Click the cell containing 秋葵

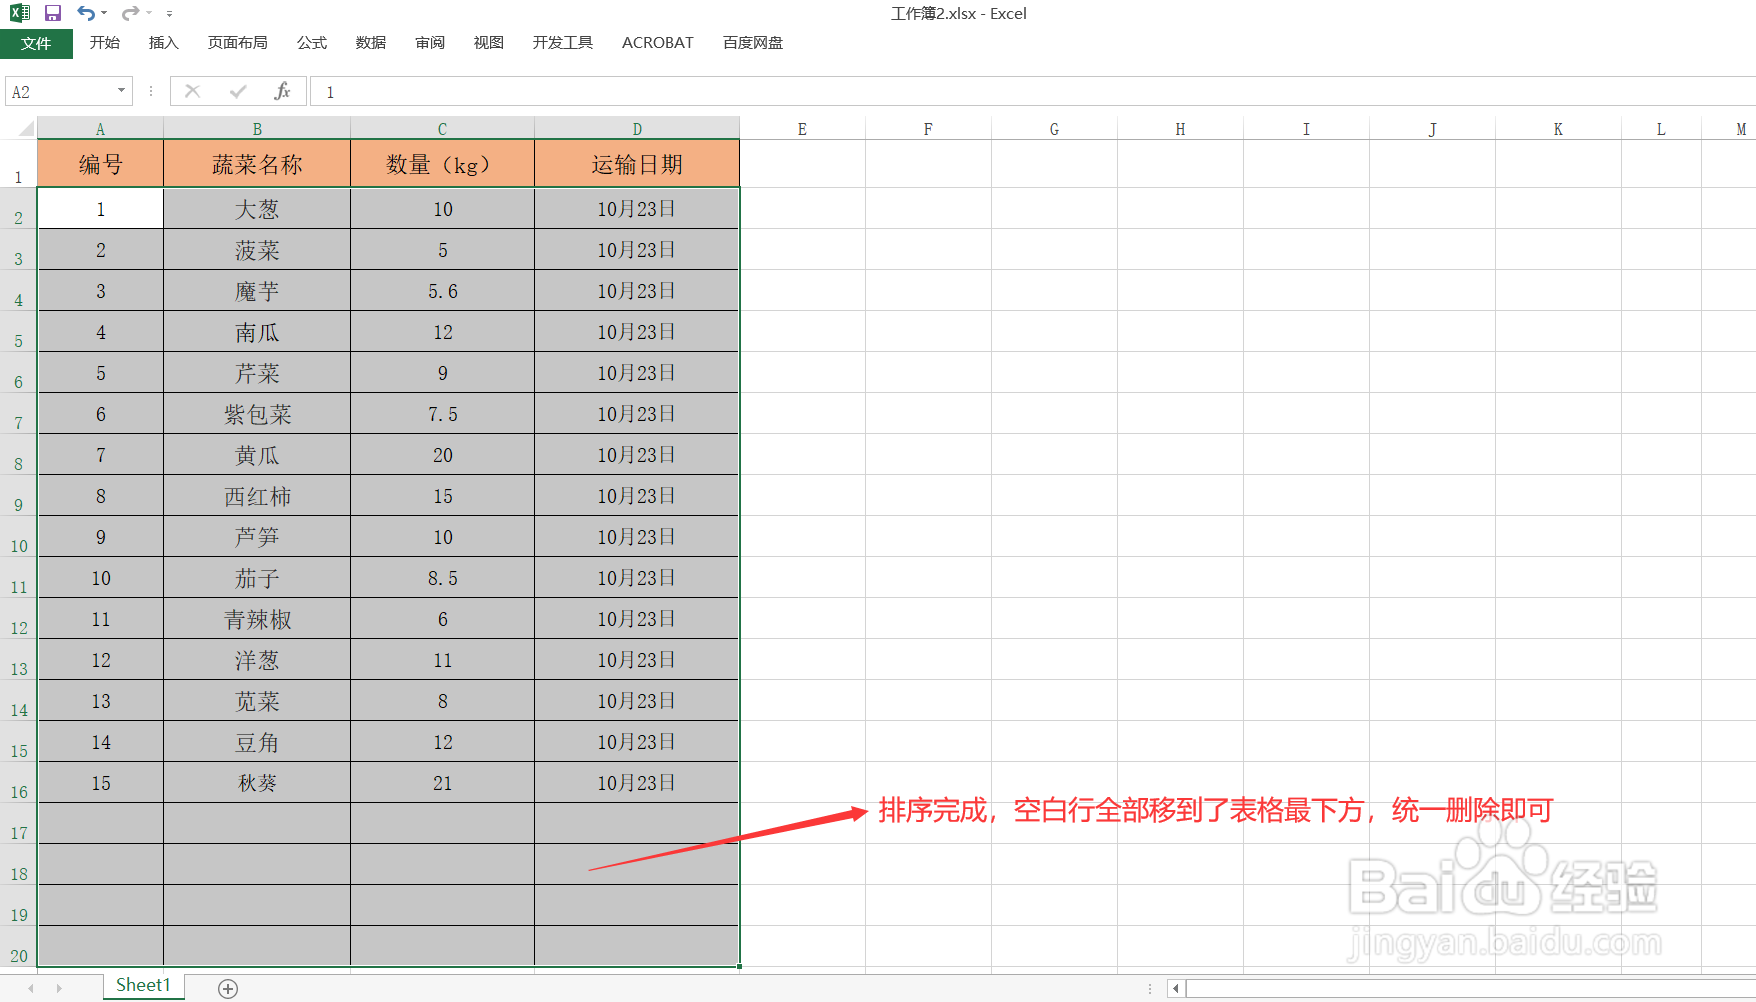click(257, 783)
